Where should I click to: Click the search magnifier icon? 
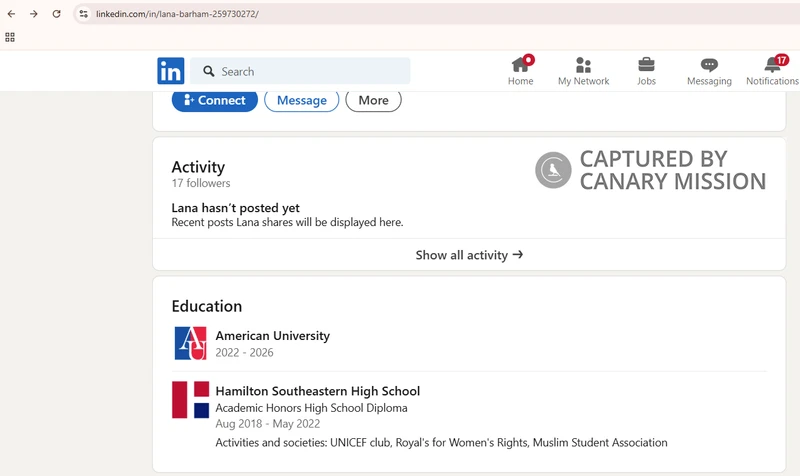(x=208, y=71)
